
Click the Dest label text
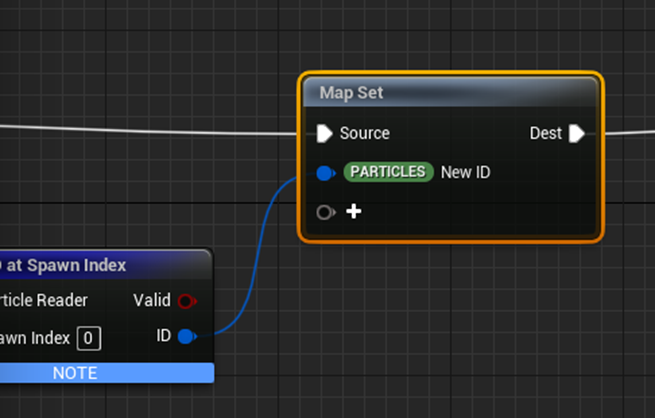coord(546,134)
